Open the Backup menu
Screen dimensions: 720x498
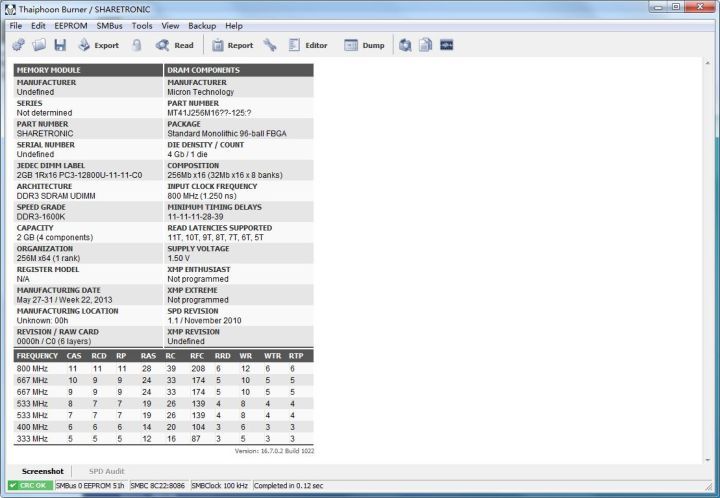point(202,26)
